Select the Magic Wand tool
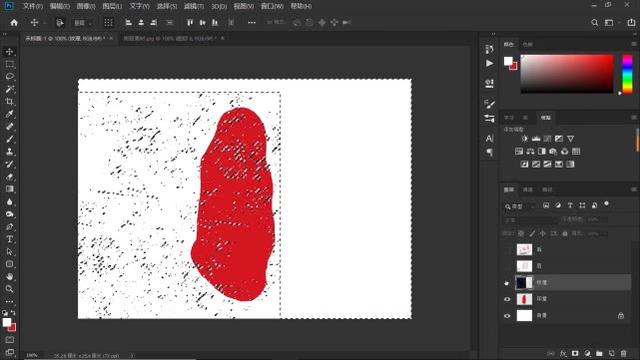The image size is (640, 360). 10,89
